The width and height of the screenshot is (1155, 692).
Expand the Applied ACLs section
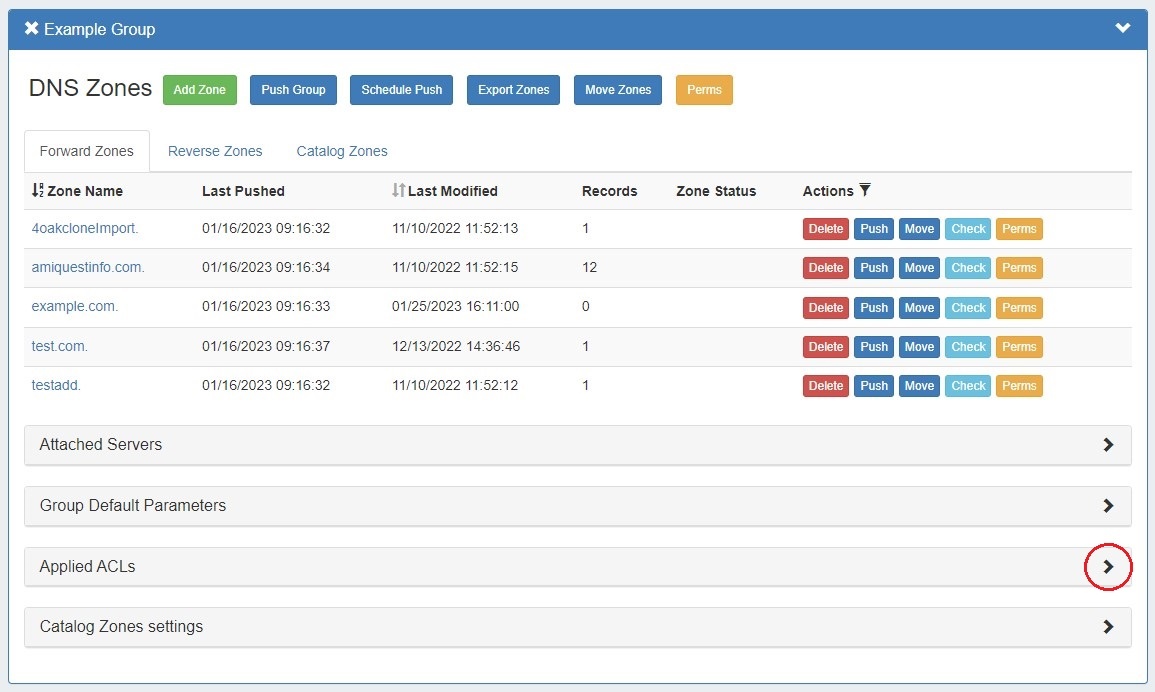(1107, 567)
